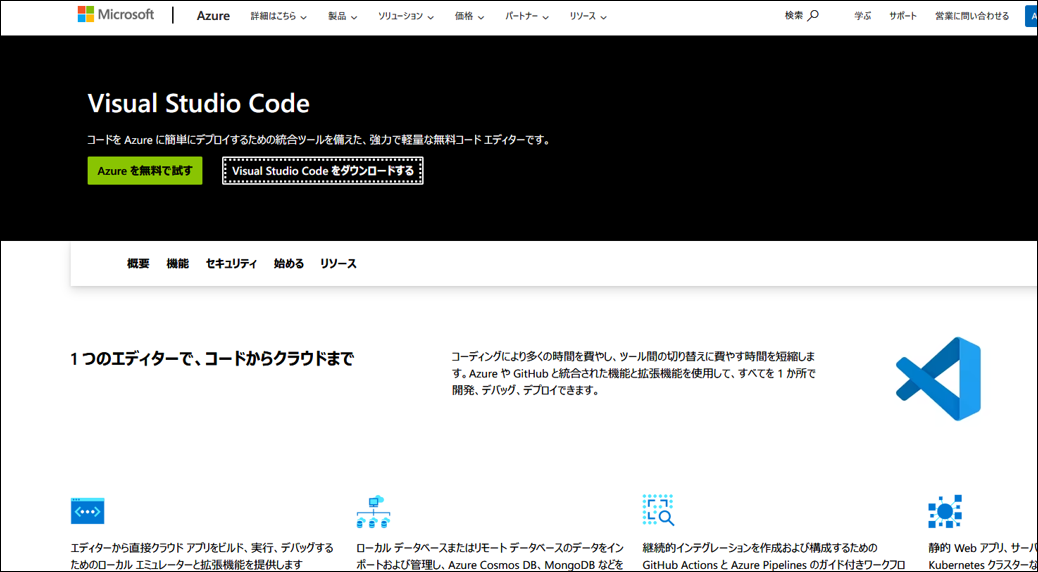Screen dimensions: 1038x572
Task: Open the ソリューション dropdown
Action: [x=406, y=17]
